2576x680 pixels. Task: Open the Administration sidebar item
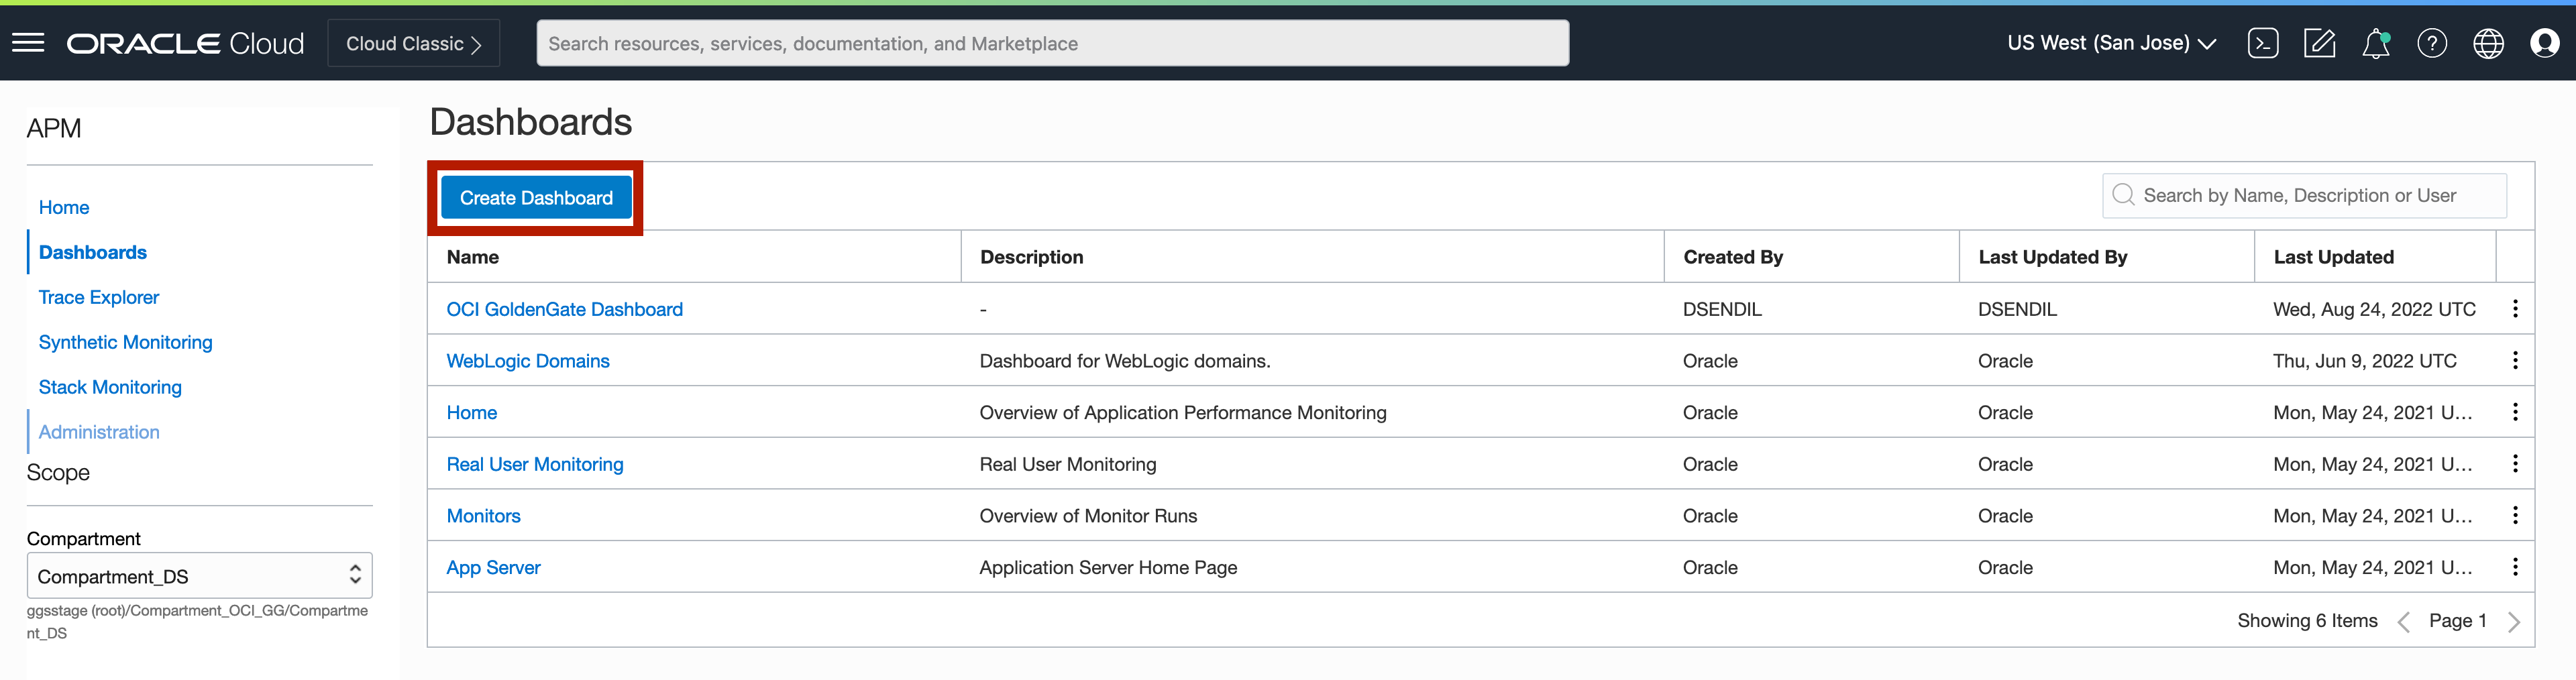click(x=98, y=431)
